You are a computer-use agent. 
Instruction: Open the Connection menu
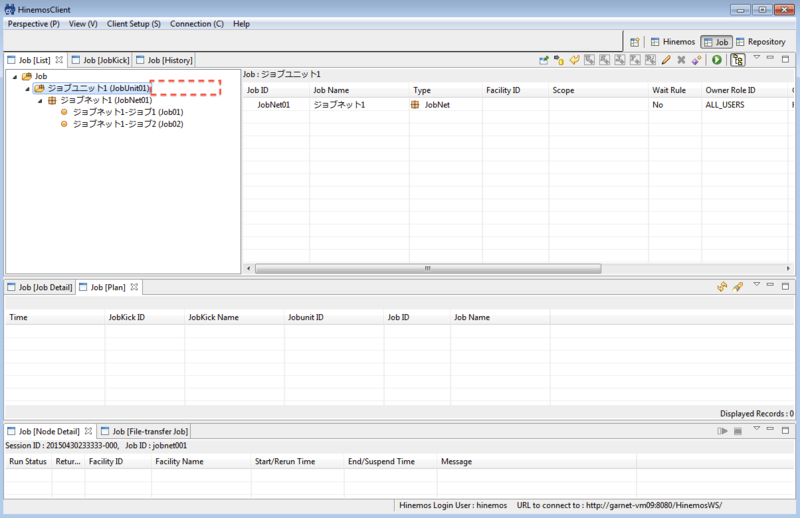click(x=197, y=24)
